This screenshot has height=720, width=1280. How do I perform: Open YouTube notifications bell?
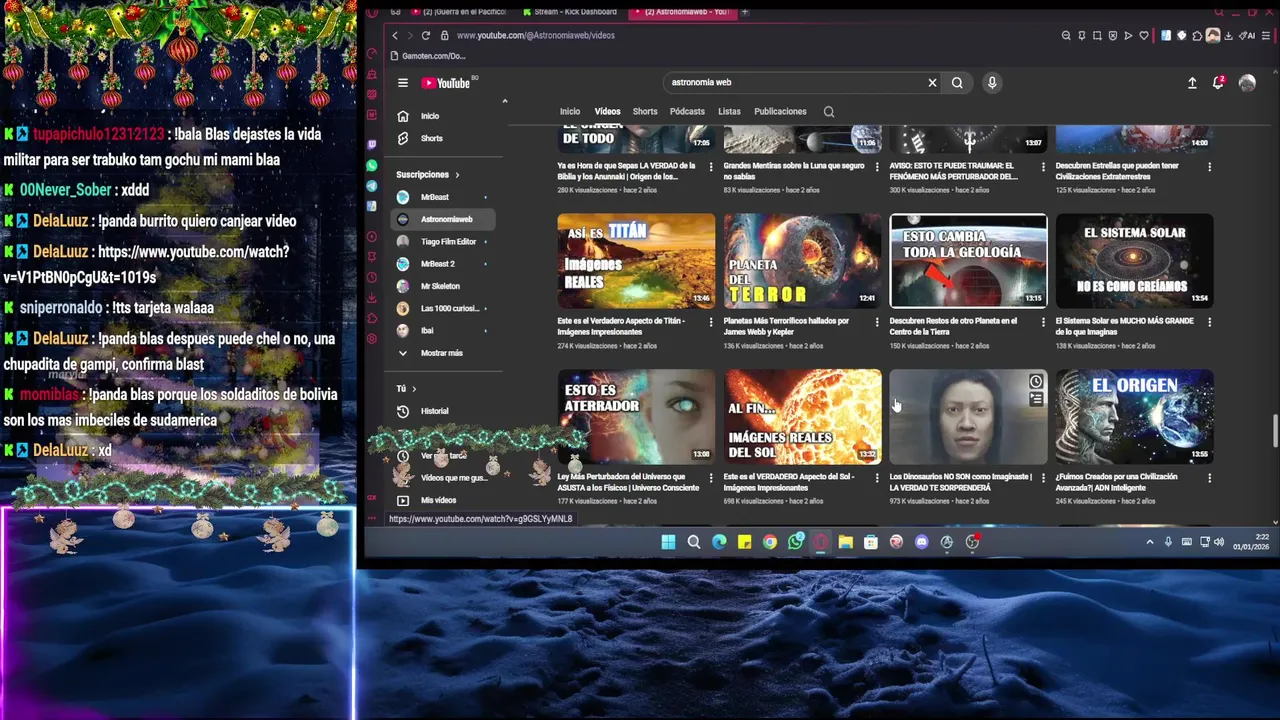coord(1218,83)
